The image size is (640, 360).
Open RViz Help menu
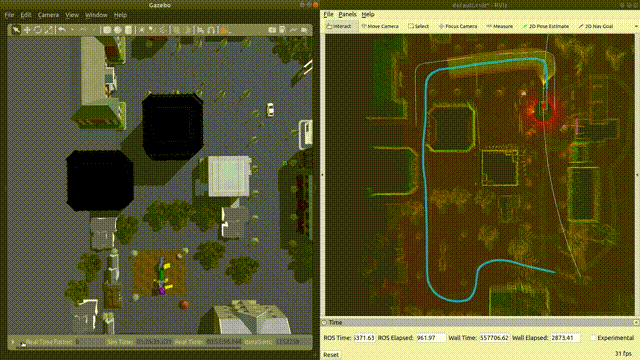(368, 14)
